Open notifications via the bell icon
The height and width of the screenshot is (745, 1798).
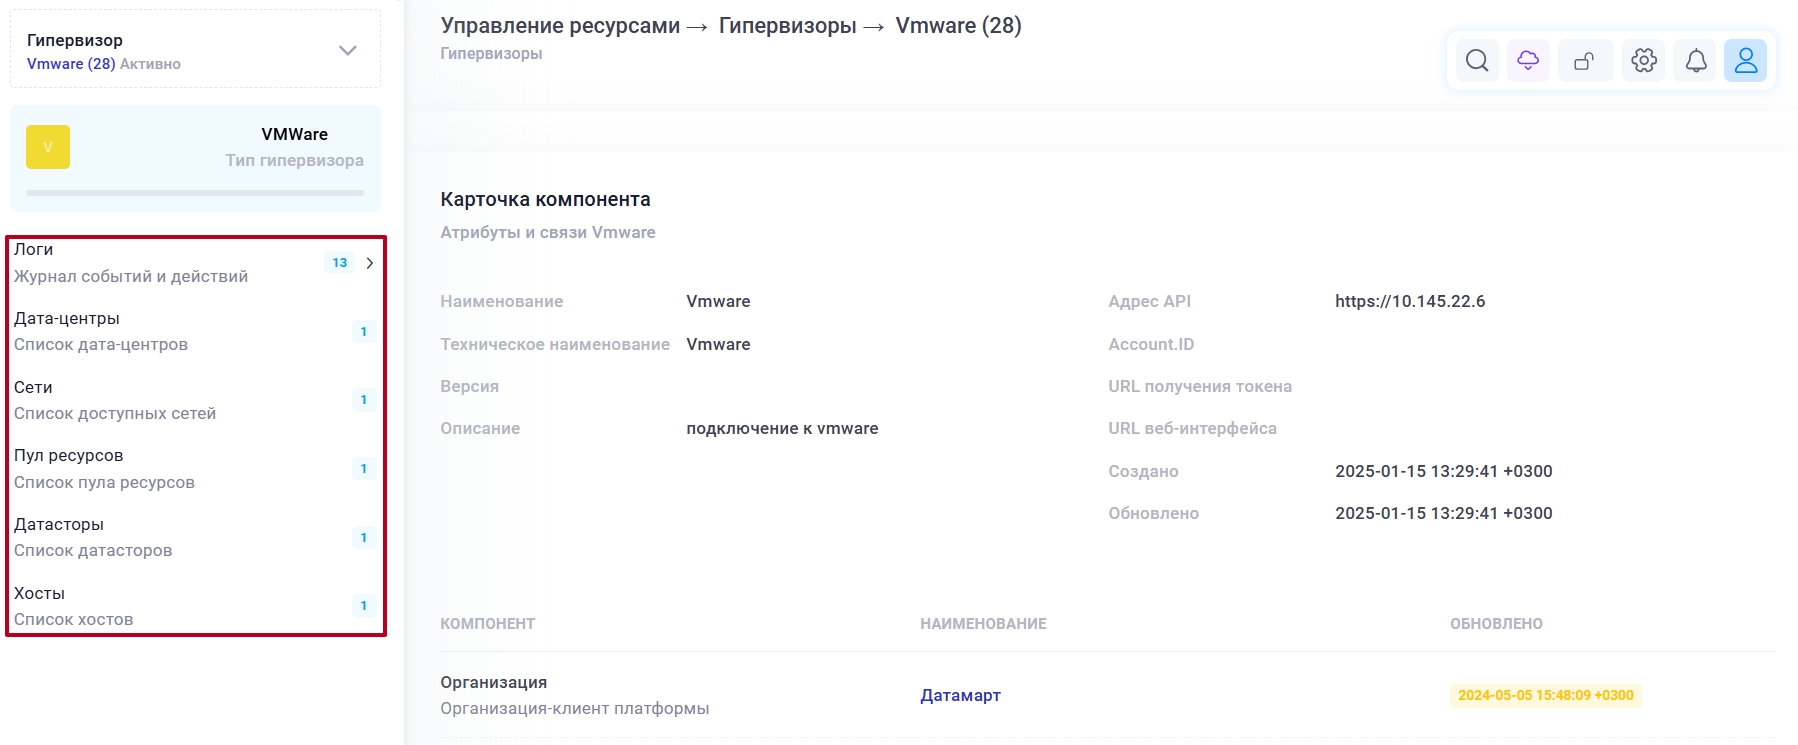[1695, 60]
